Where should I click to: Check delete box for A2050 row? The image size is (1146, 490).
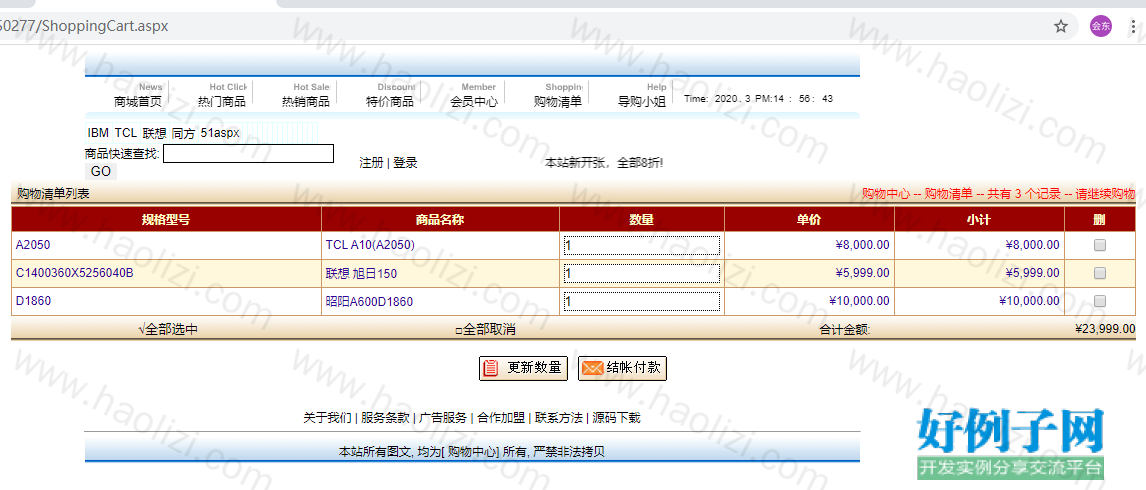tap(1099, 246)
